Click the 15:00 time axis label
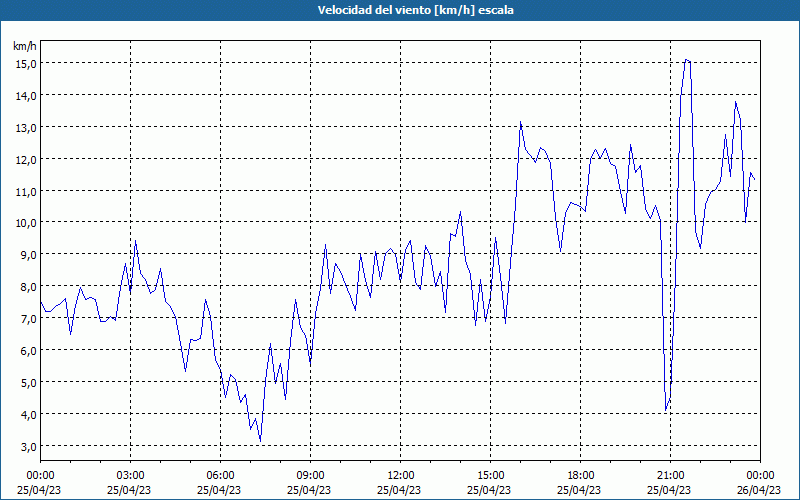The height and width of the screenshot is (500, 800). pos(490,476)
